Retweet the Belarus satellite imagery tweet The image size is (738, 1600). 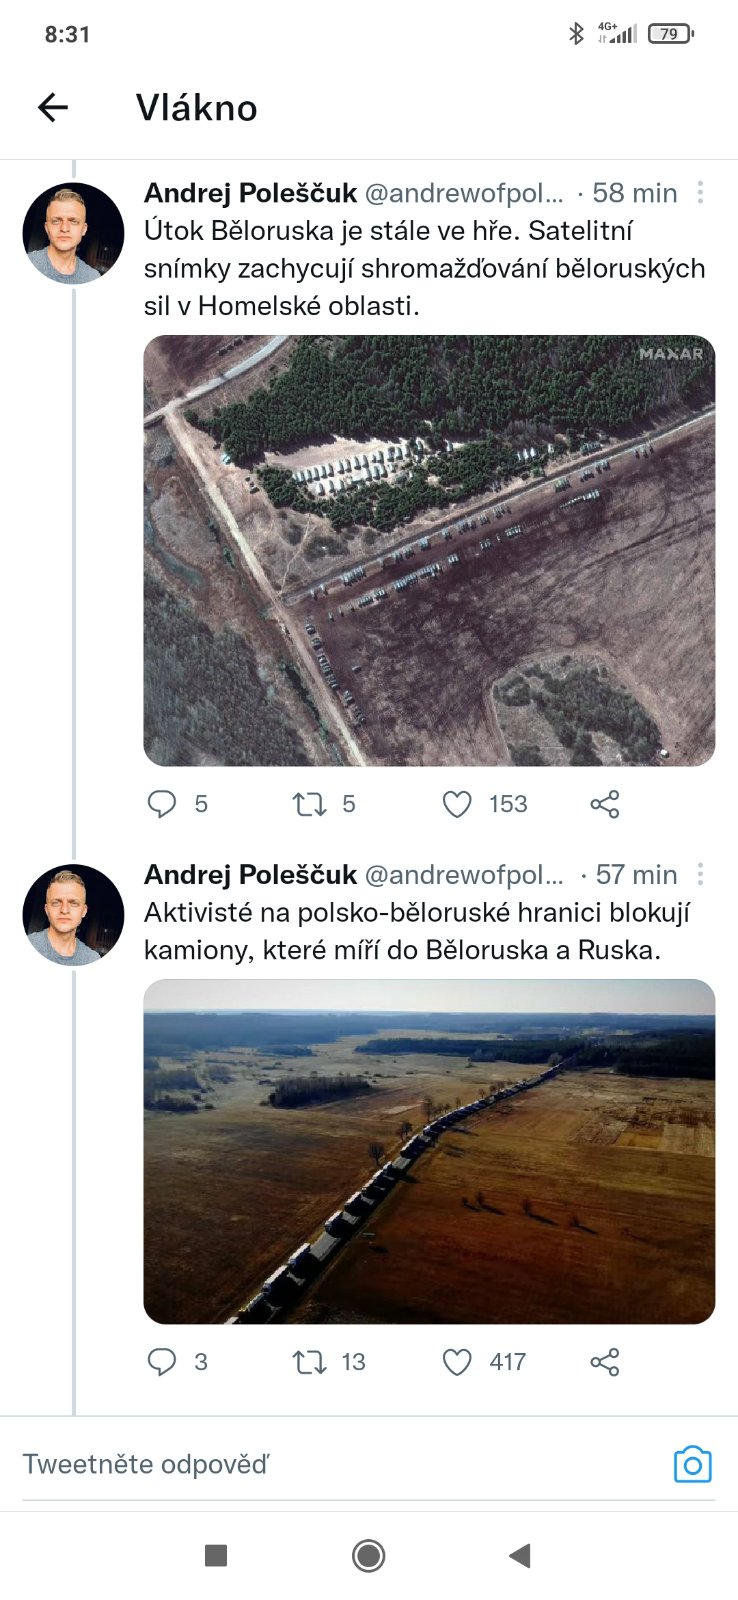[x=309, y=804]
